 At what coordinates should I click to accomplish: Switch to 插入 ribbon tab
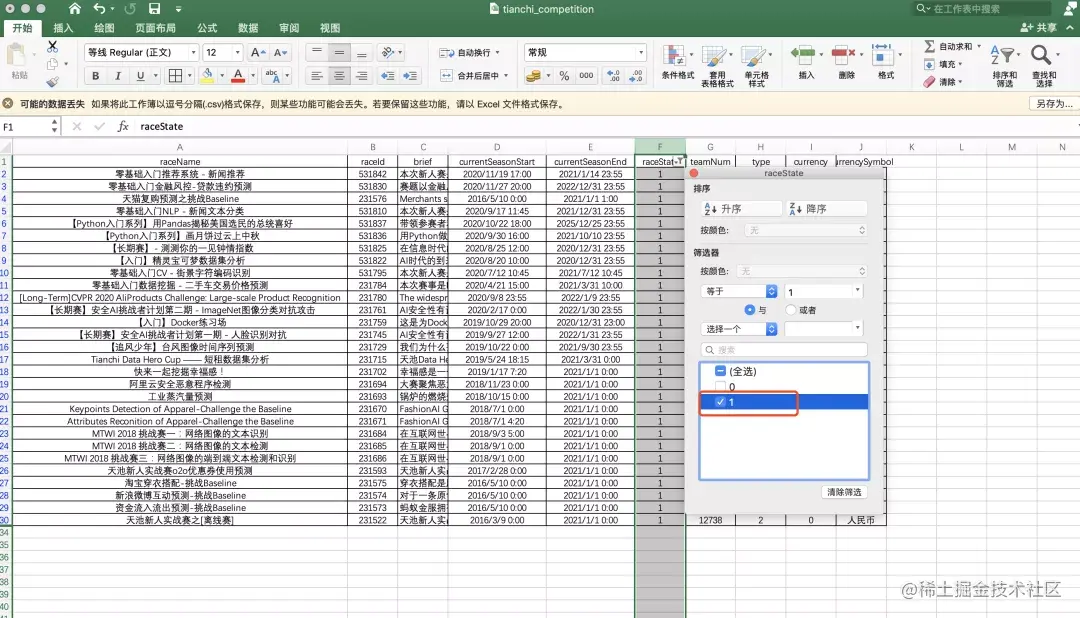tap(63, 28)
